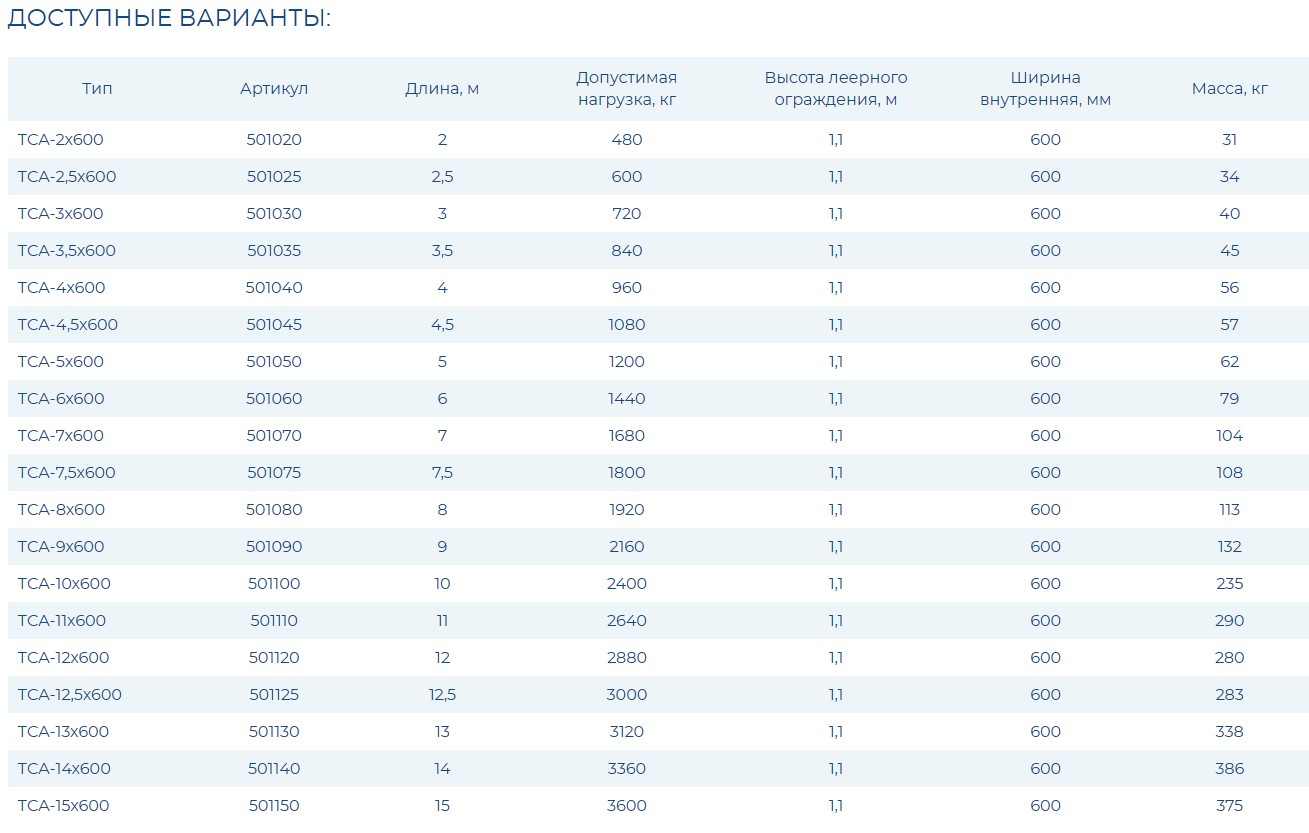Select the mass value 235
The height and width of the screenshot is (833, 1309).
(x=1230, y=584)
